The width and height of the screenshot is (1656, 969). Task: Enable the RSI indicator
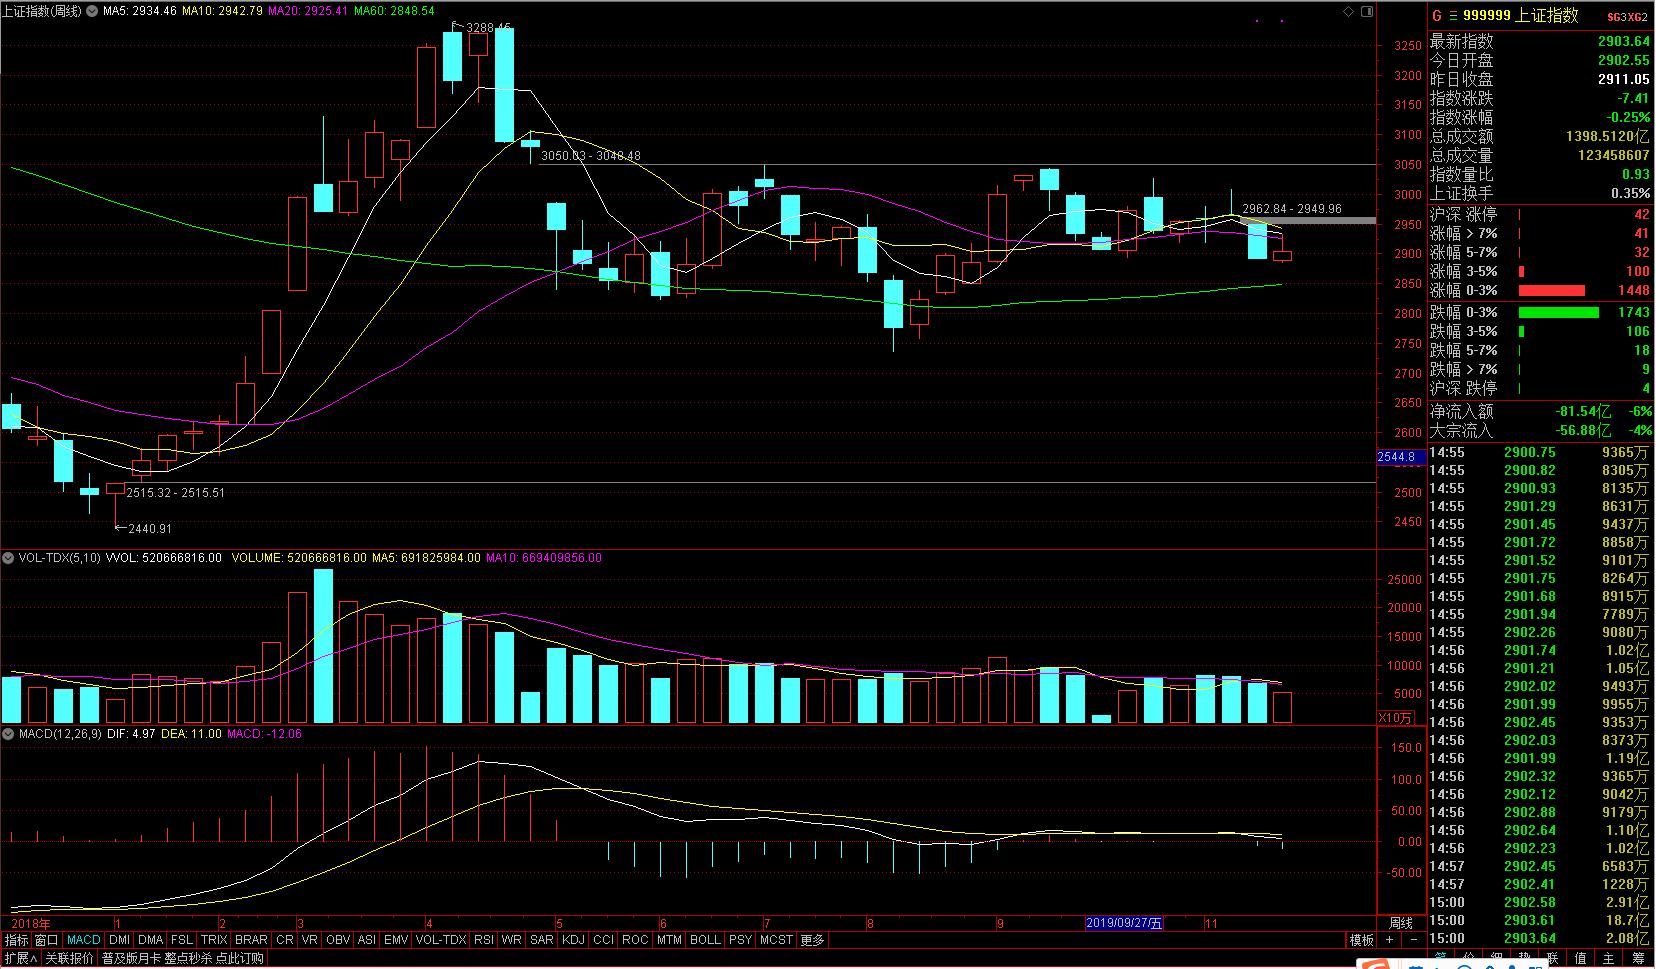tap(484, 940)
